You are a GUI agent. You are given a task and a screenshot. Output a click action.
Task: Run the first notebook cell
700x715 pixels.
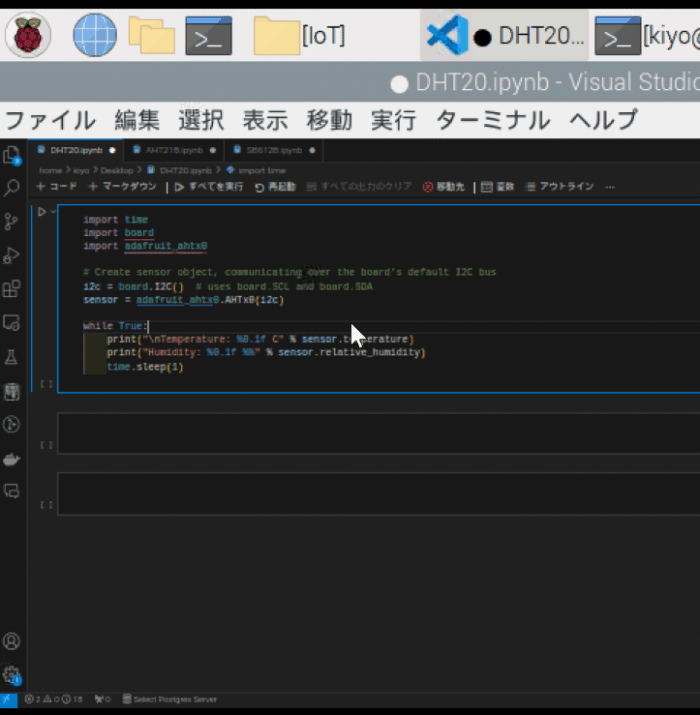tap(41, 212)
